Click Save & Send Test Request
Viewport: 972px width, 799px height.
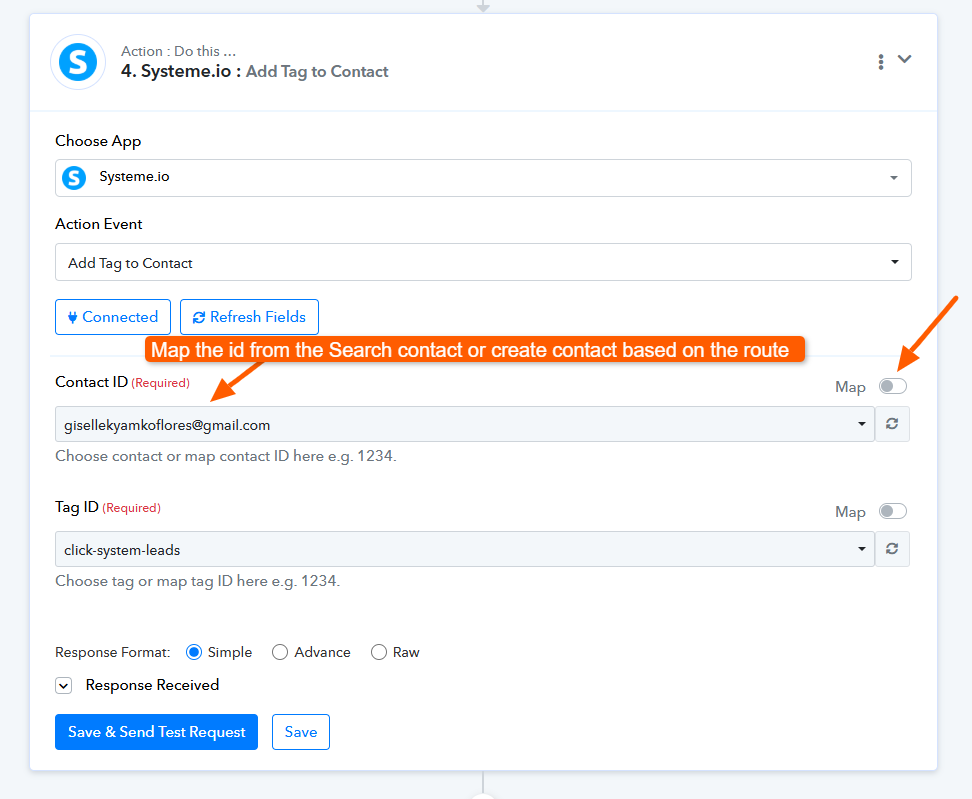156,732
